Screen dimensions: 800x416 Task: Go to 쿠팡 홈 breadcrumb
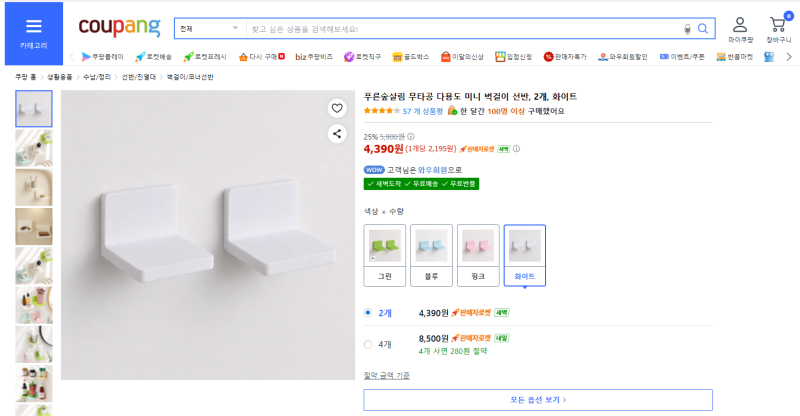[x=26, y=77]
